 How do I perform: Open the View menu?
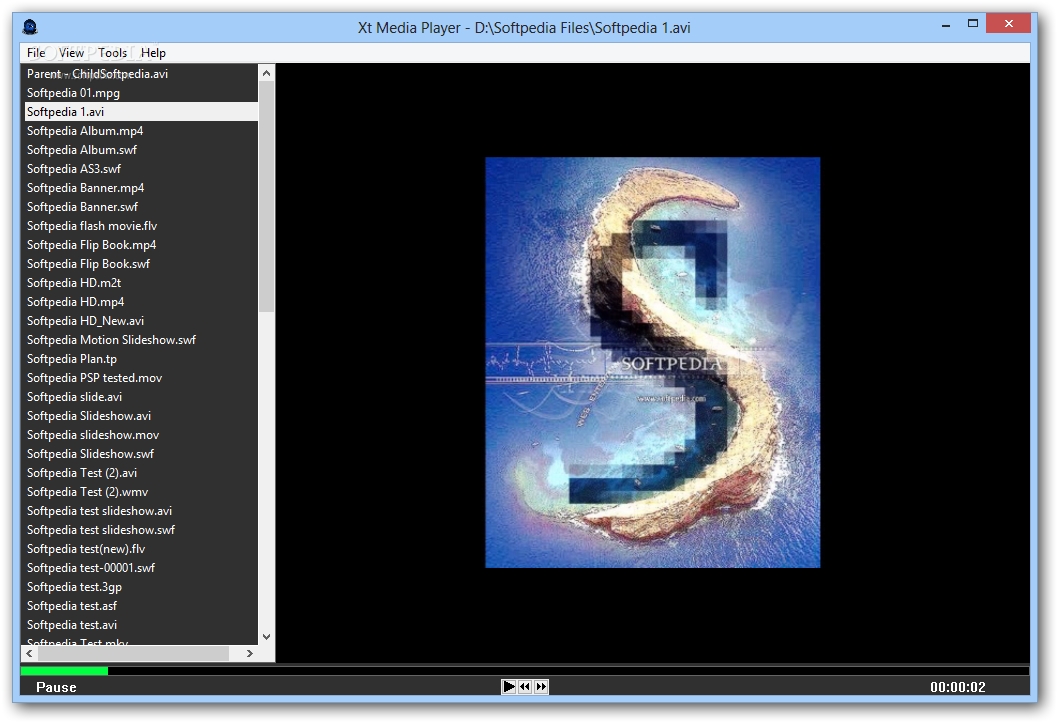[x=71, y=53]
